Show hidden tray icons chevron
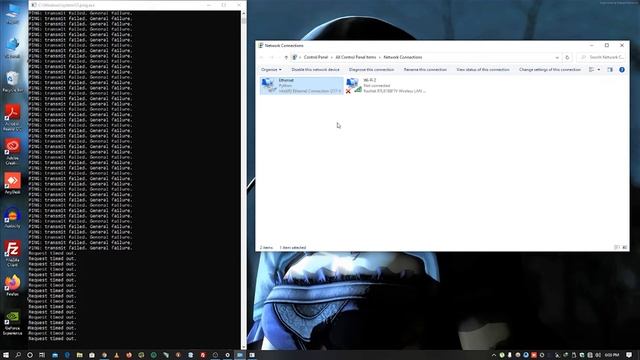 tap(493, 355)
